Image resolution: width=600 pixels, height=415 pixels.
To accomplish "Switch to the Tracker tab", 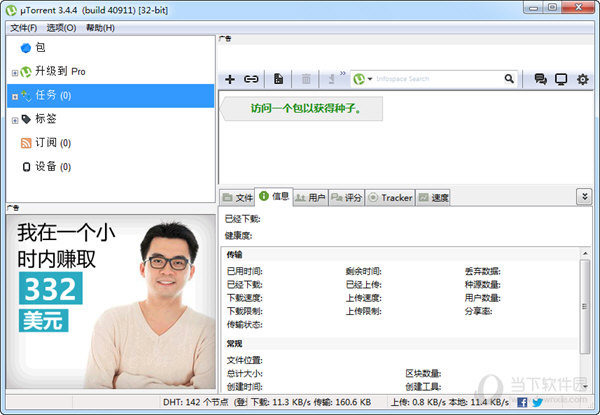I will click(390, 197).
